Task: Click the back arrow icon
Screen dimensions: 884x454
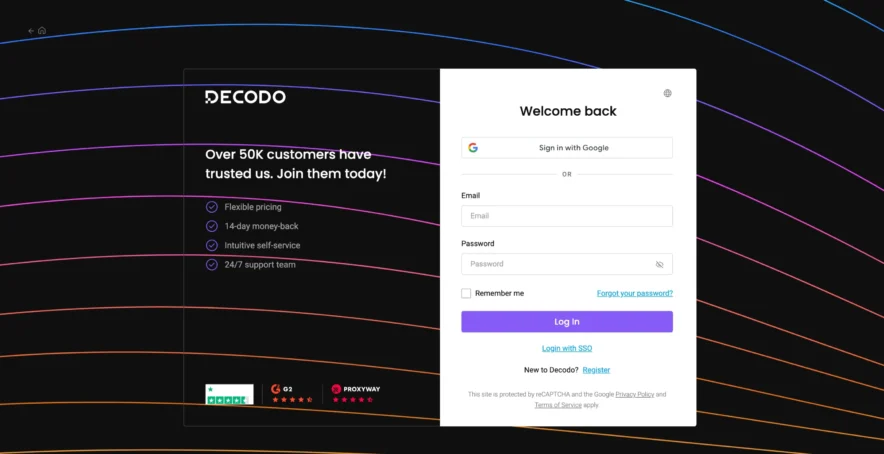Action: click(31, 31)
